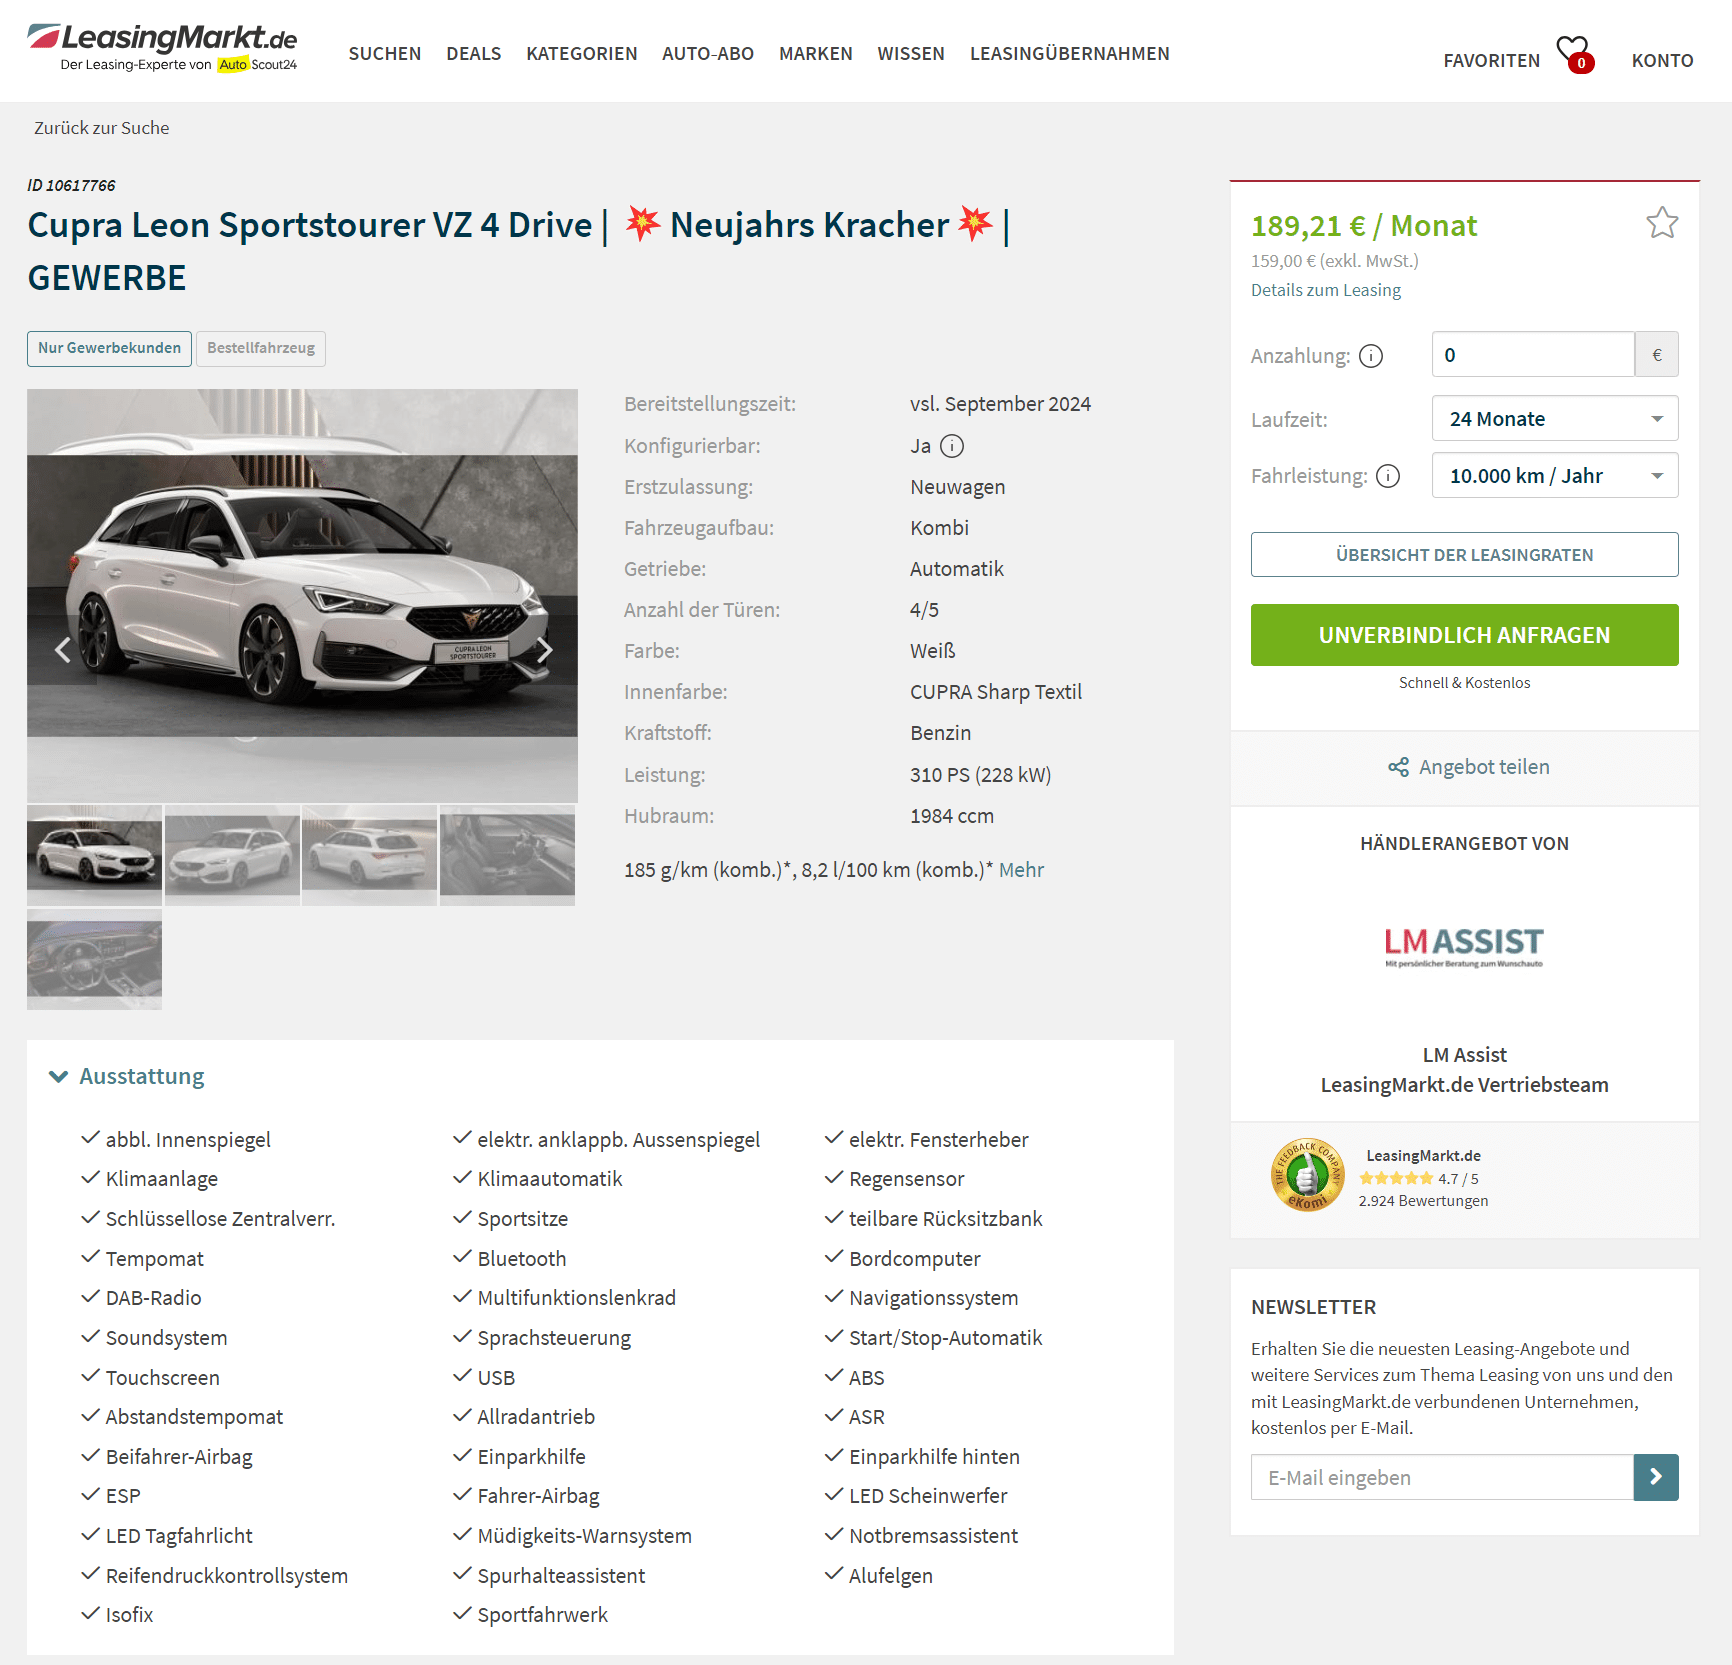Click the LM Assist dealer name
The width and height of the screenshot is (1732, 1665).
point(1464,1055)
